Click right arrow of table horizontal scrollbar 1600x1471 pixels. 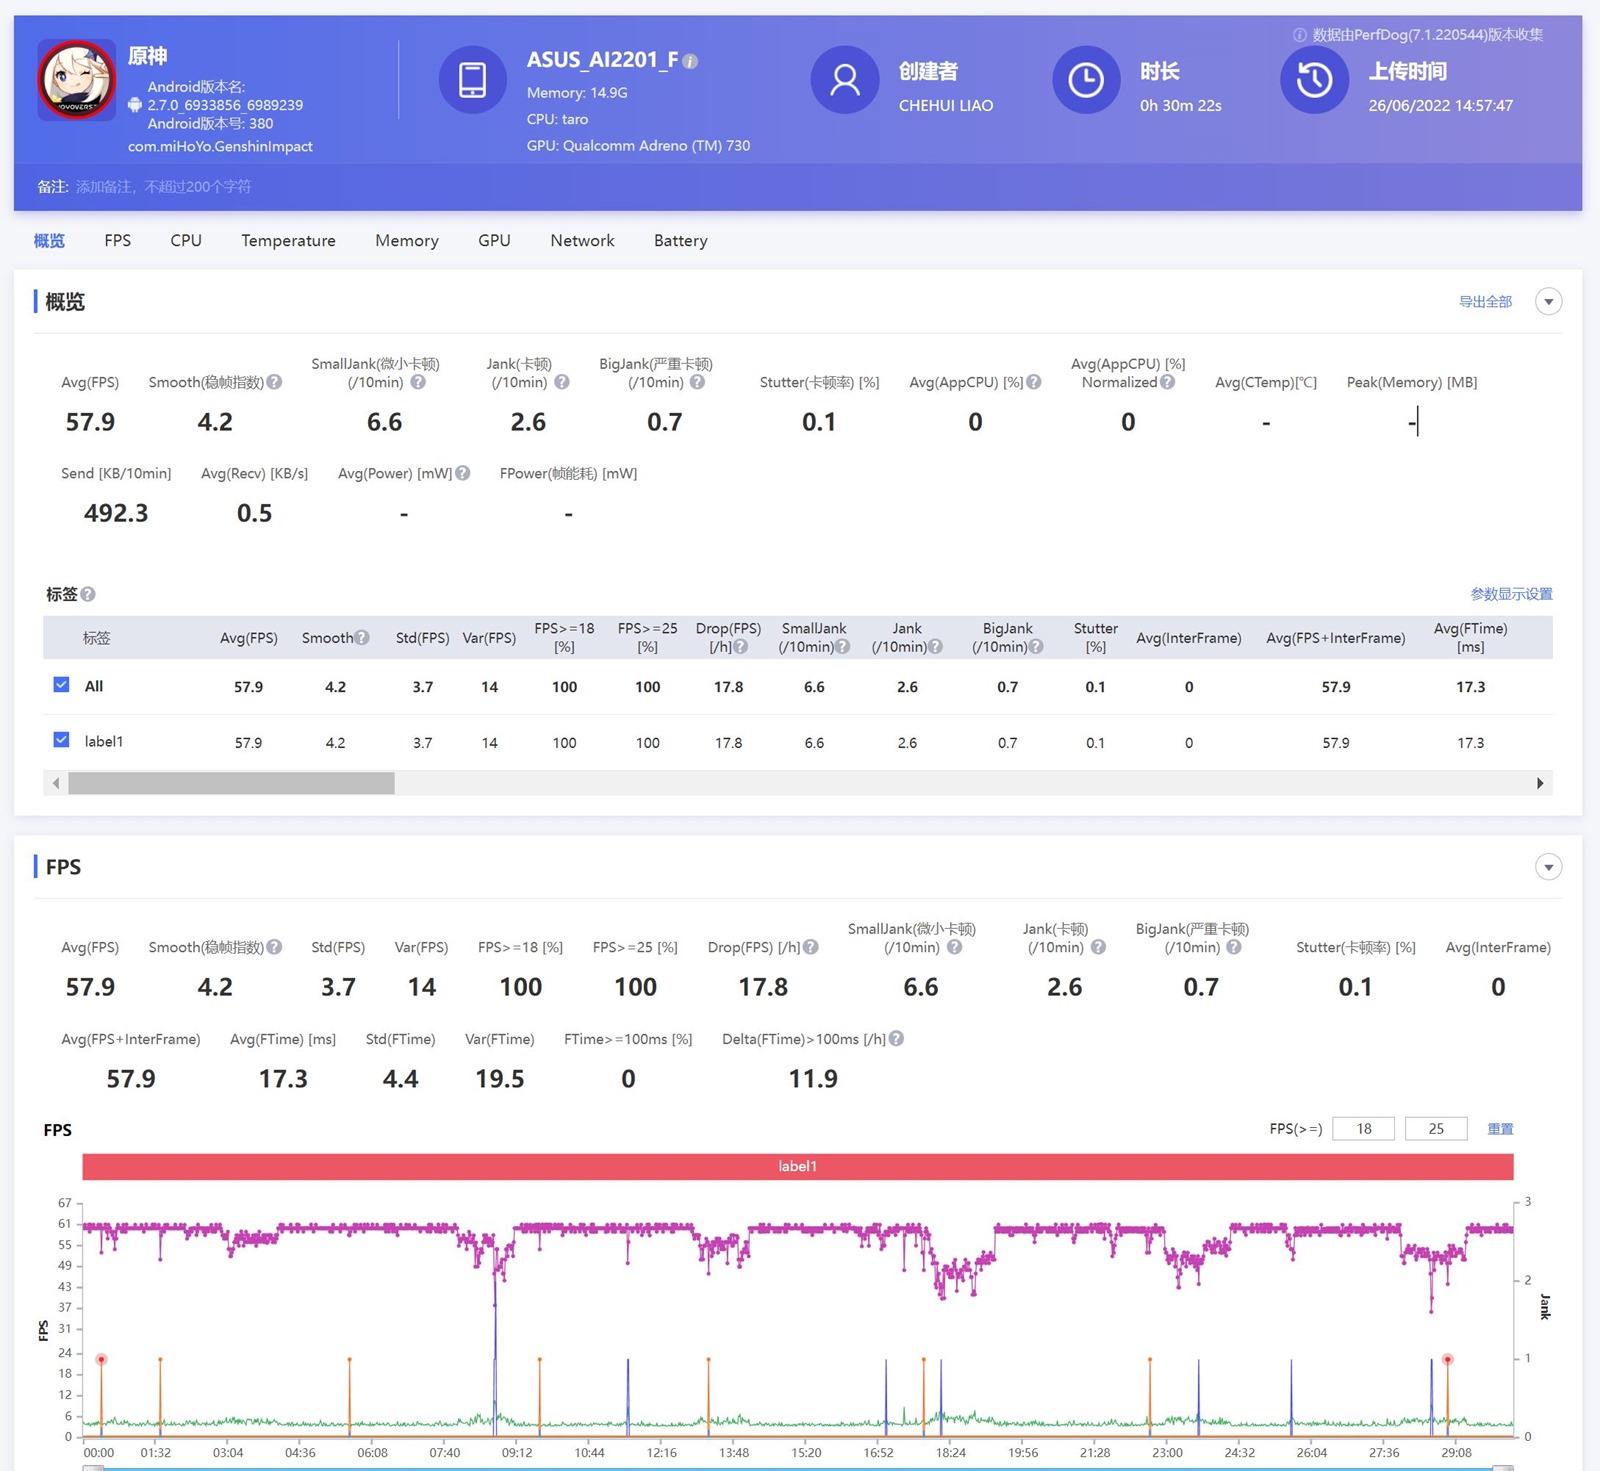click(x=1540, y=783)
